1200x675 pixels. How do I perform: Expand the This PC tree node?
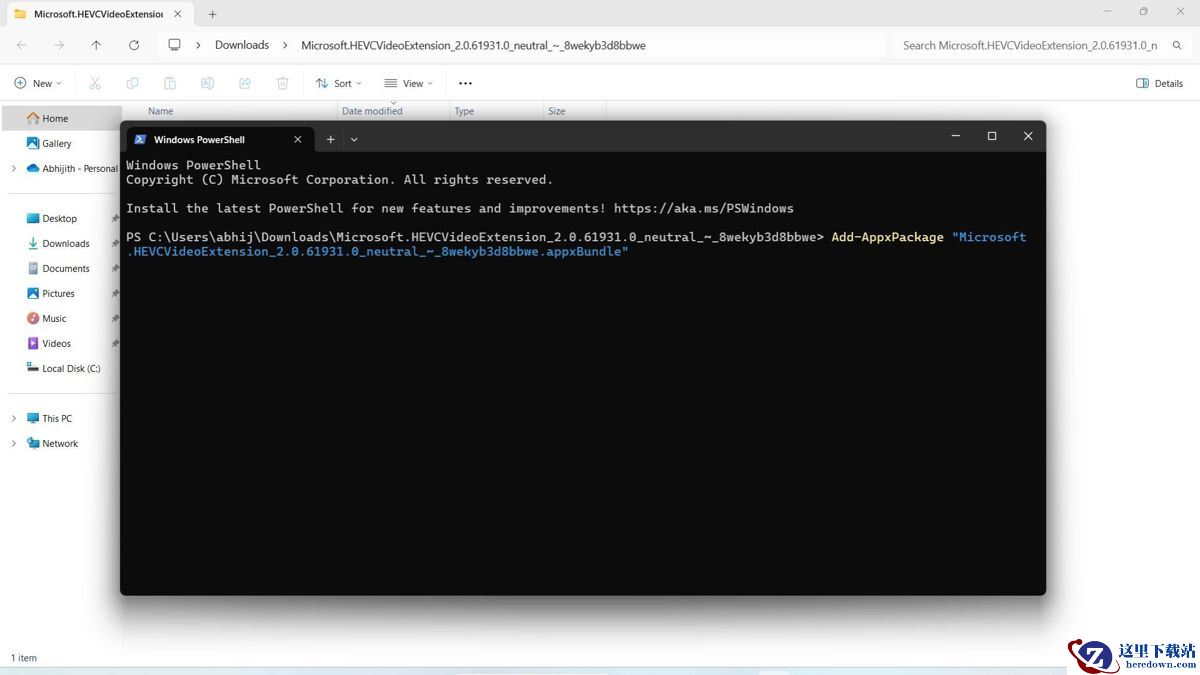pyautogui.click(x=13, y=419)
